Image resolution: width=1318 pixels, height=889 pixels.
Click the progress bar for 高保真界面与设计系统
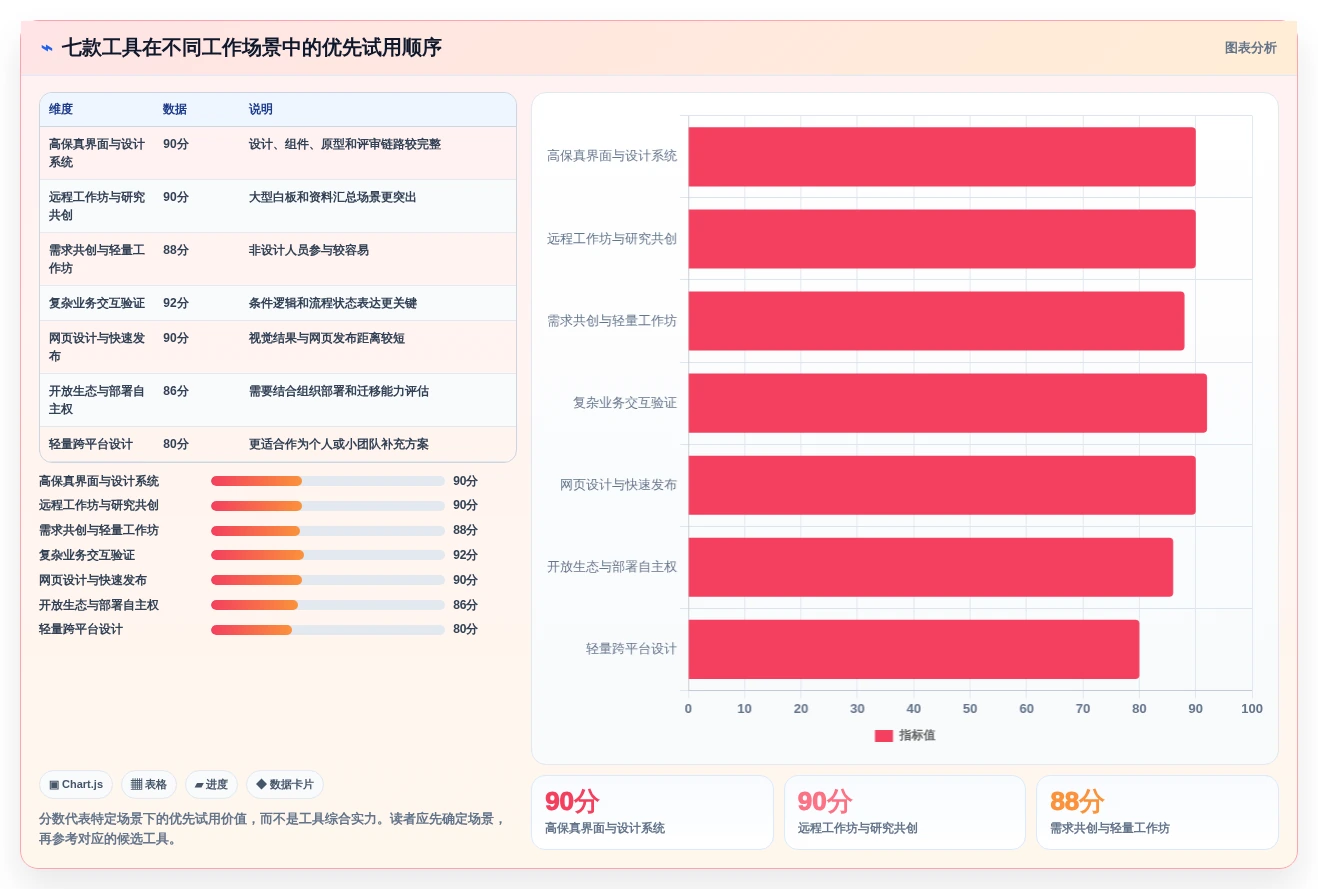coord(328,481)
